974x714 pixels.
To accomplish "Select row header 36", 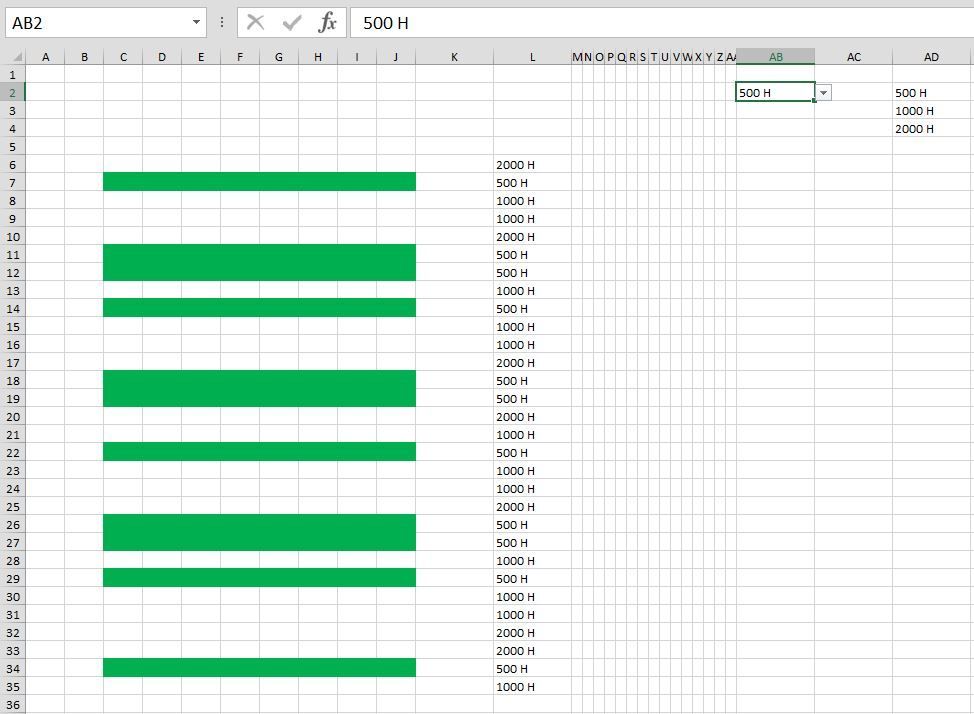I will [12, 705].
